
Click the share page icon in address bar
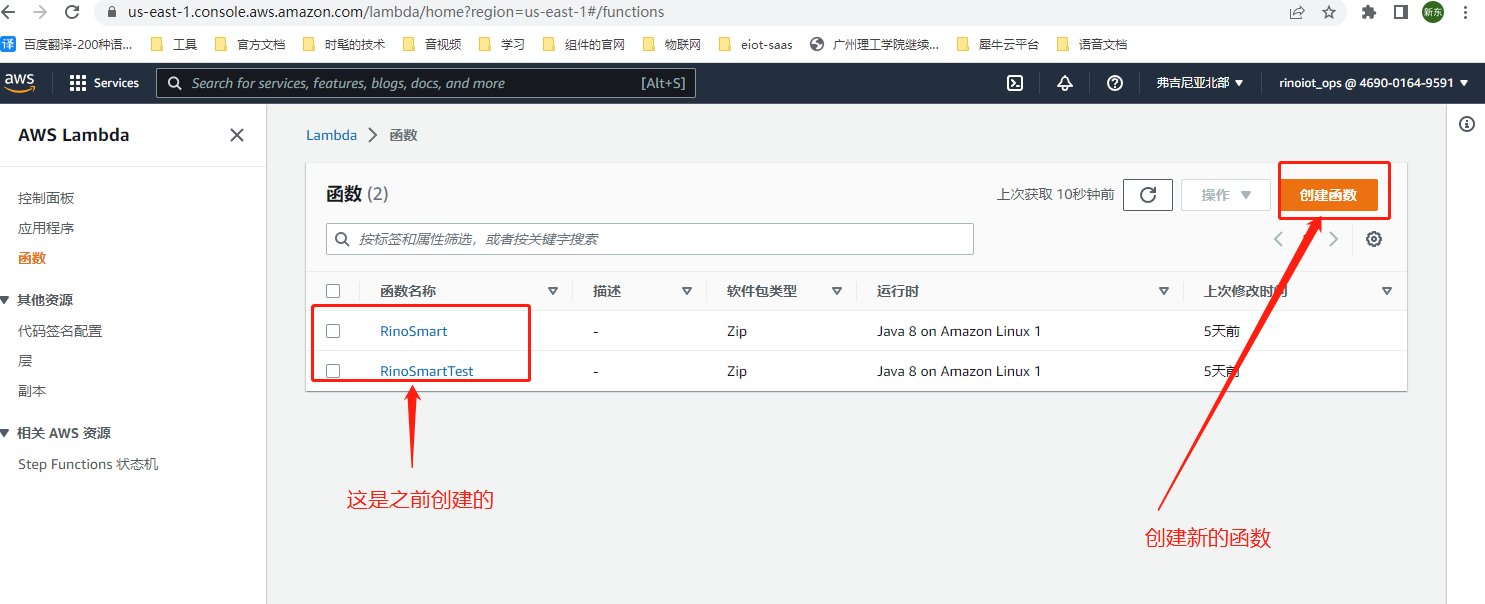(x=1297, y=12)
